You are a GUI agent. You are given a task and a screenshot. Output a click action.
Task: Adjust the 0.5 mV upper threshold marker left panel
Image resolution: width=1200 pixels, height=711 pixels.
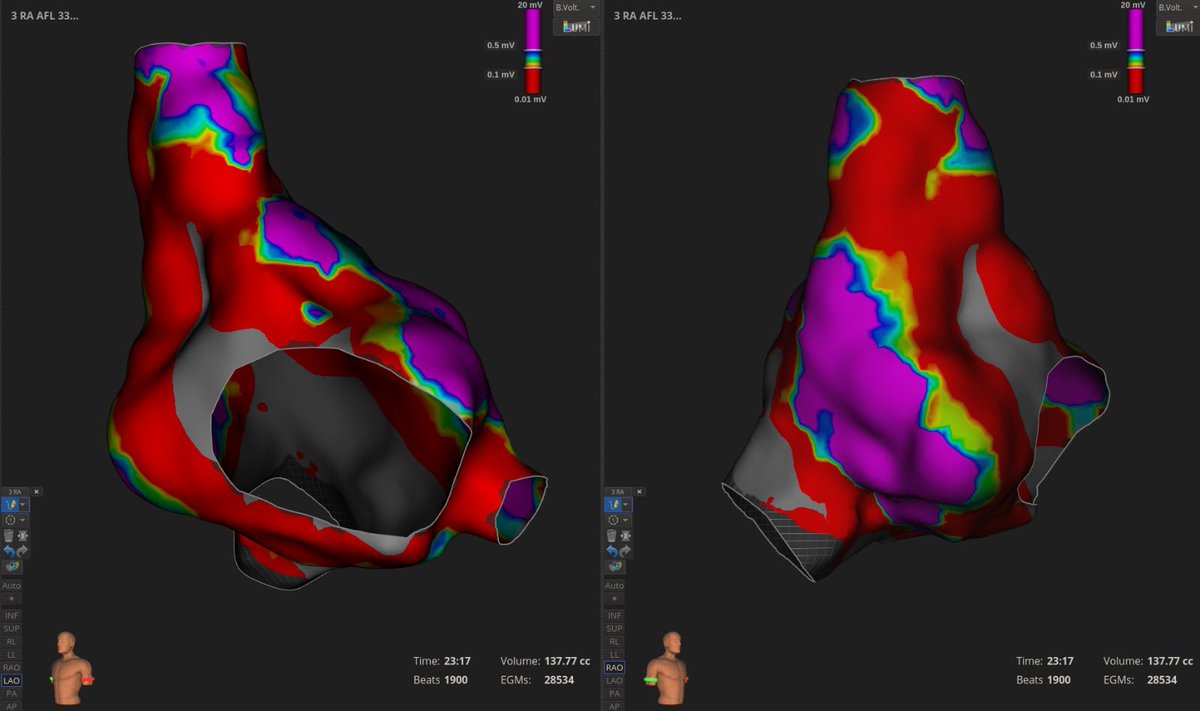coord(534,50)
